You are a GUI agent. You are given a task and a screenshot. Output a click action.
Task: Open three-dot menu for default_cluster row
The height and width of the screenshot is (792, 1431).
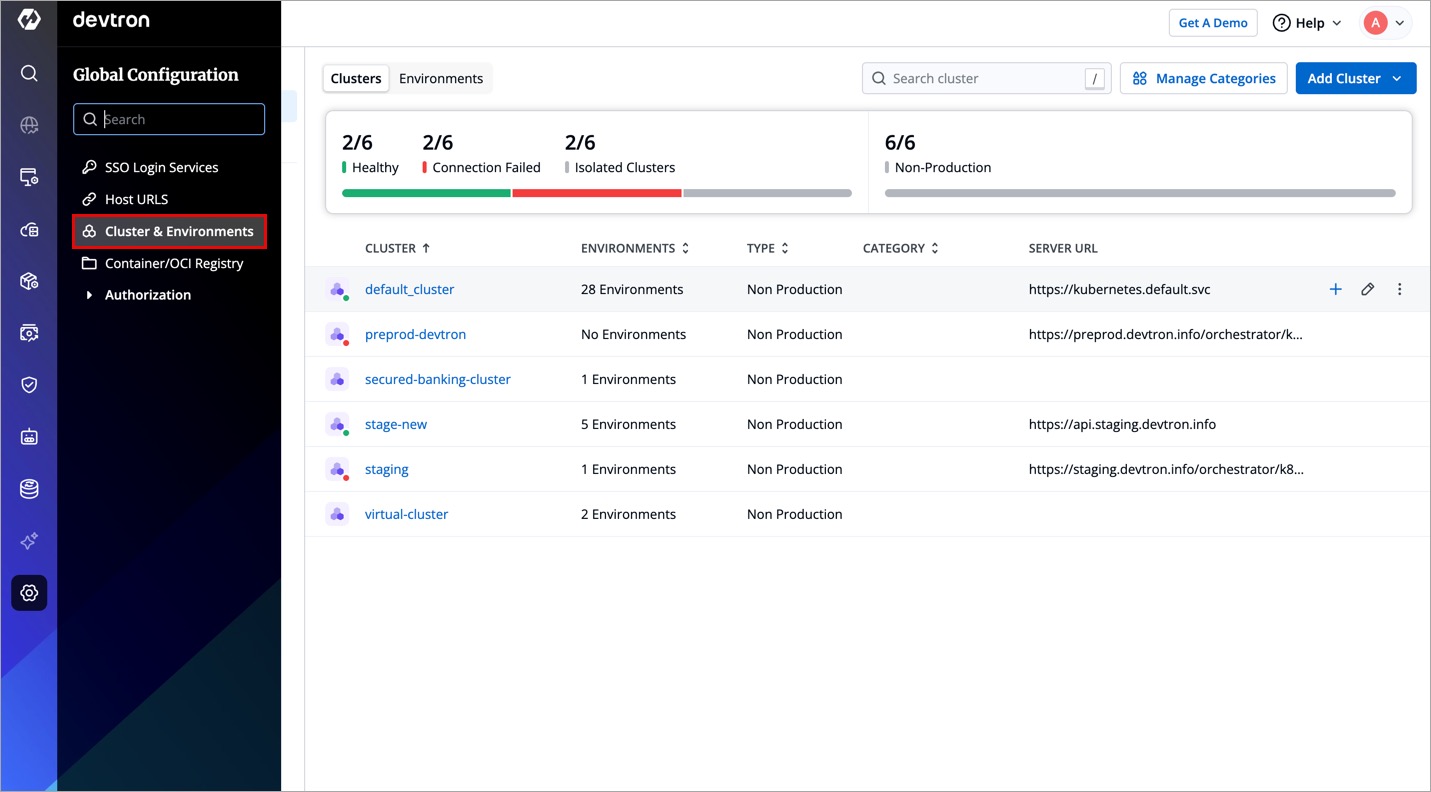(x=1399, y=289)
